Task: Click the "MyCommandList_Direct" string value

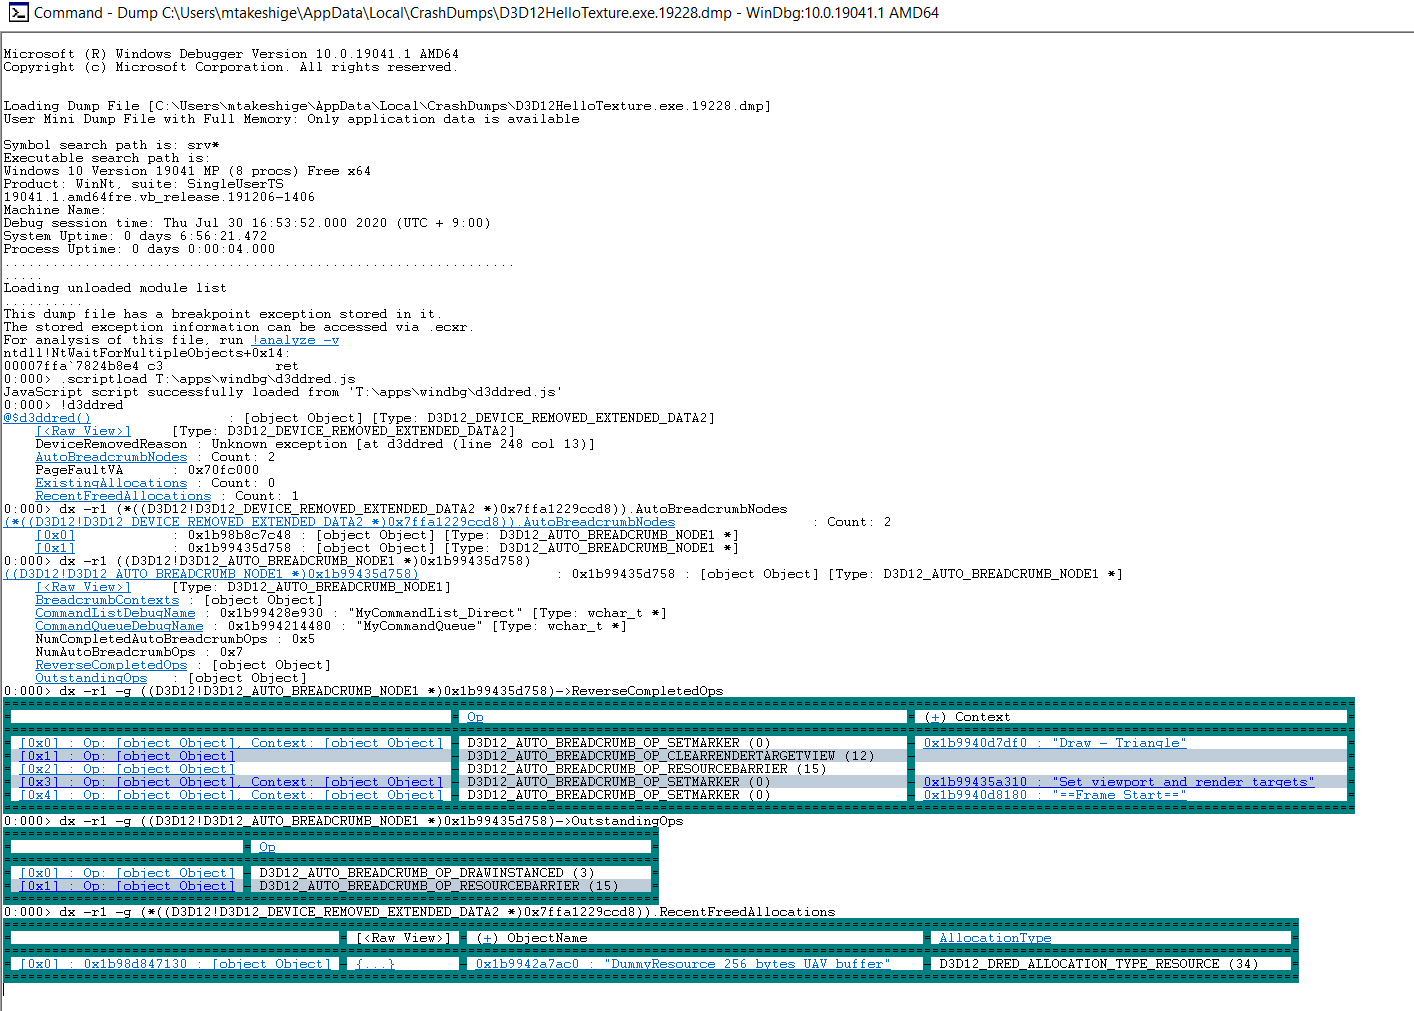Action: tap(435, 613)
